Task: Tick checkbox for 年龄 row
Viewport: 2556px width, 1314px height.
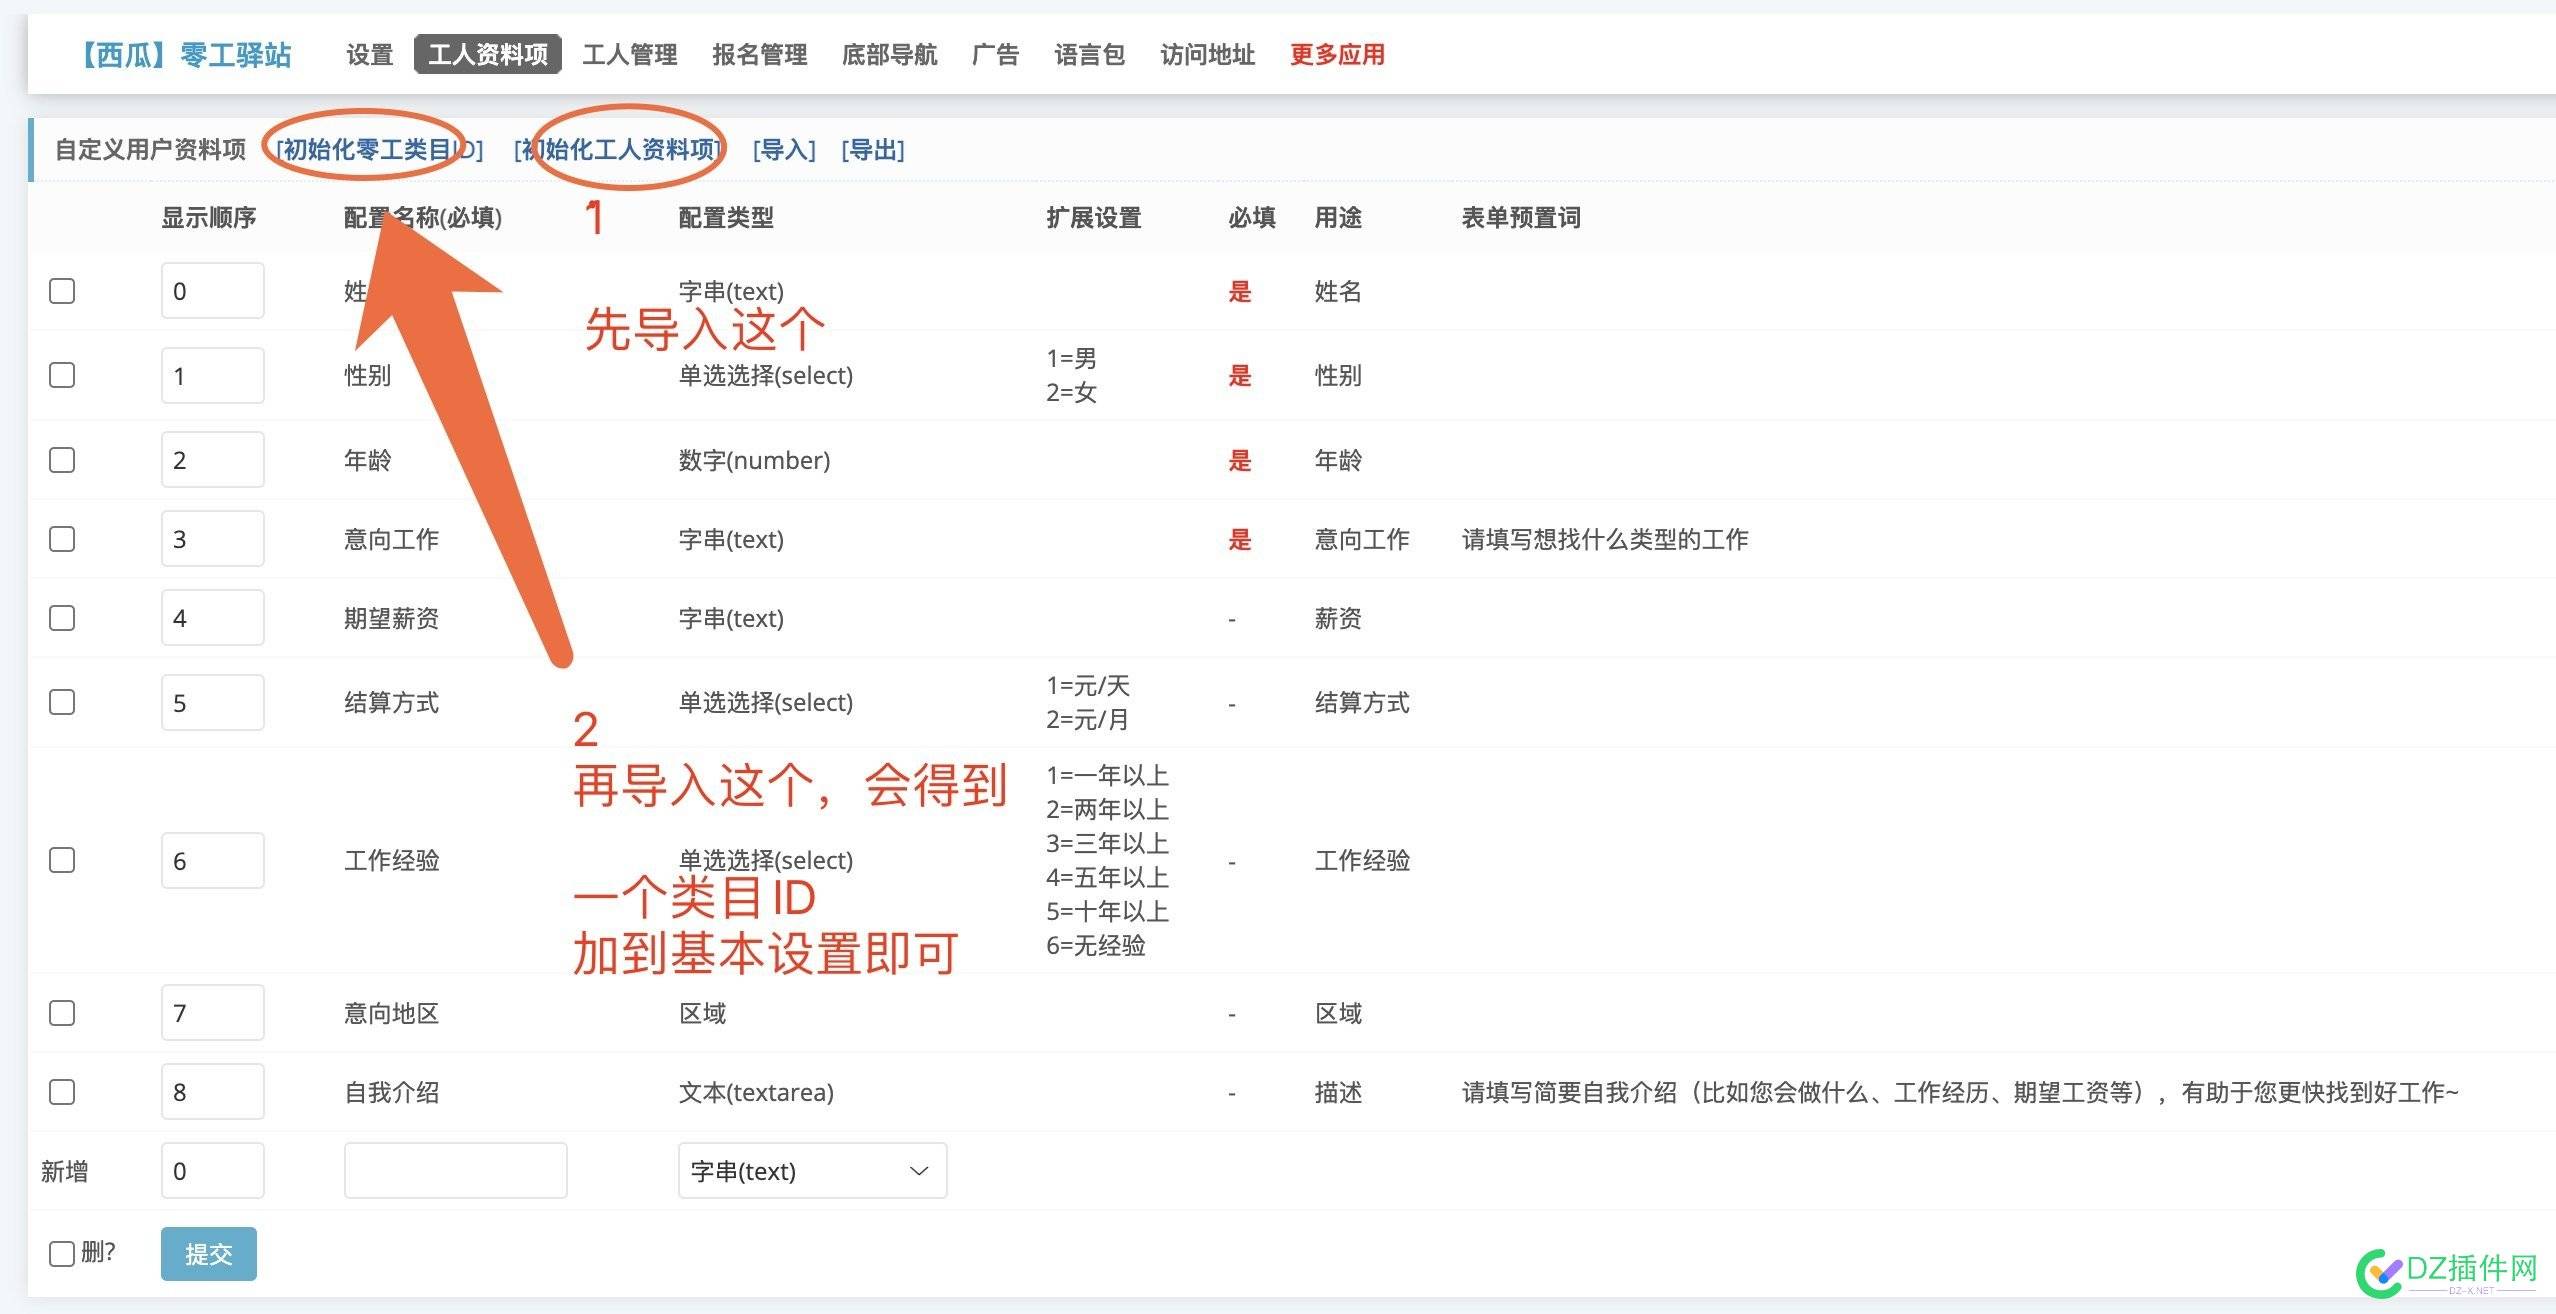Action: pyautogui.click(x=62, y=460)
